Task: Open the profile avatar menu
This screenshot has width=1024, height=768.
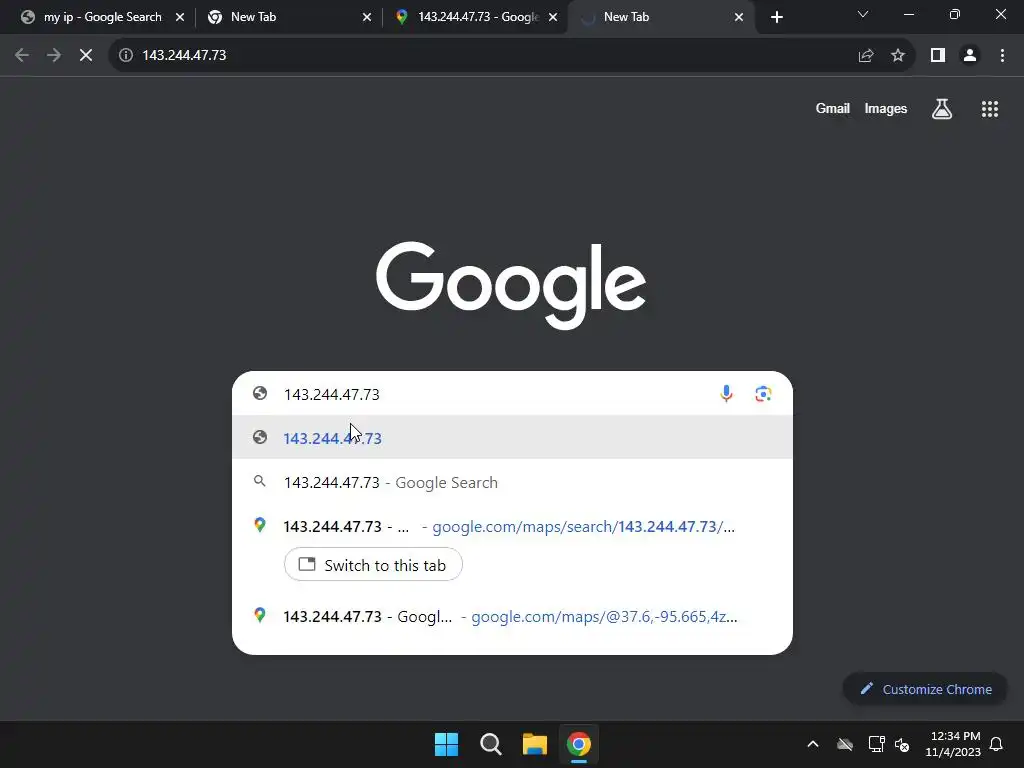Action: coord(970,56)
